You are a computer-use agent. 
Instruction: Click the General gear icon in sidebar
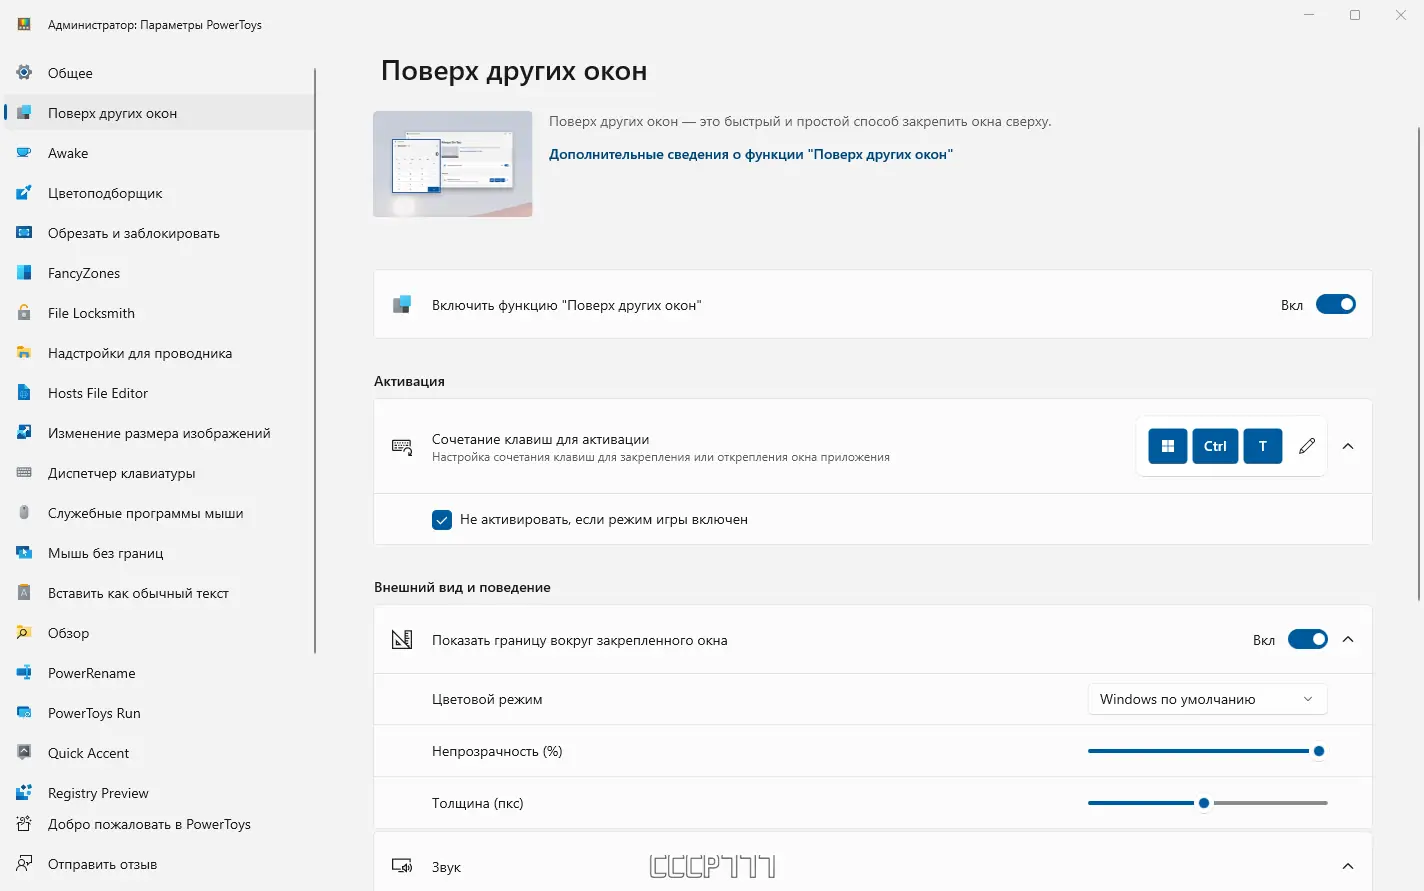click(x=24, y=72)
